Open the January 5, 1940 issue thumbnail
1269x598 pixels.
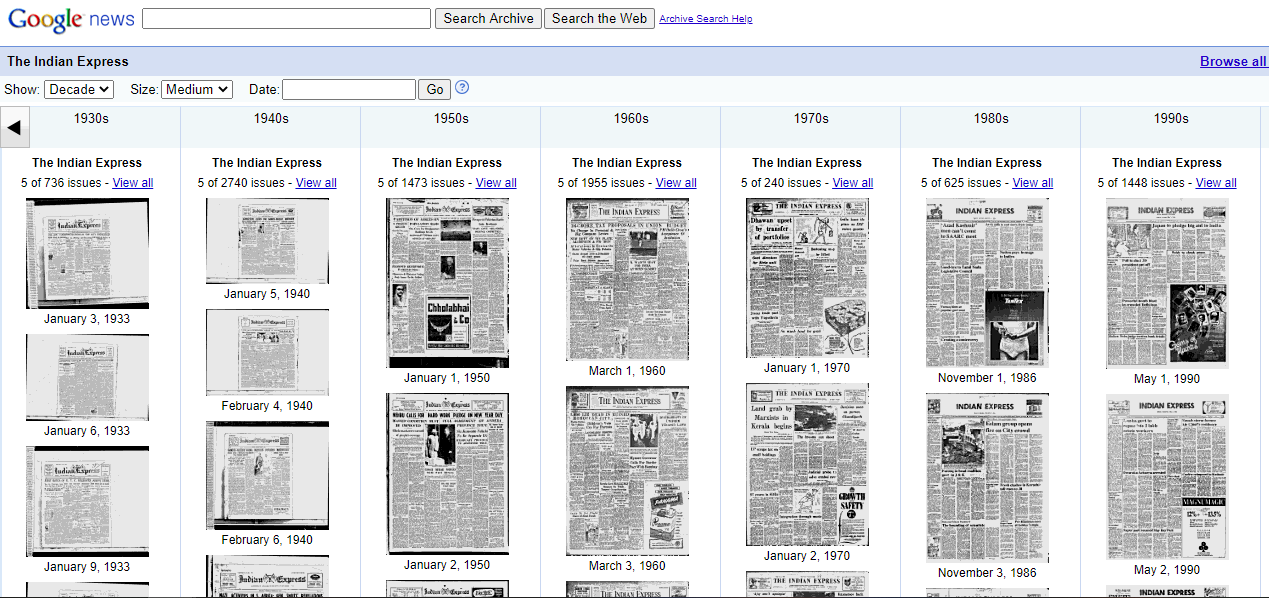[x=267, y=241]
